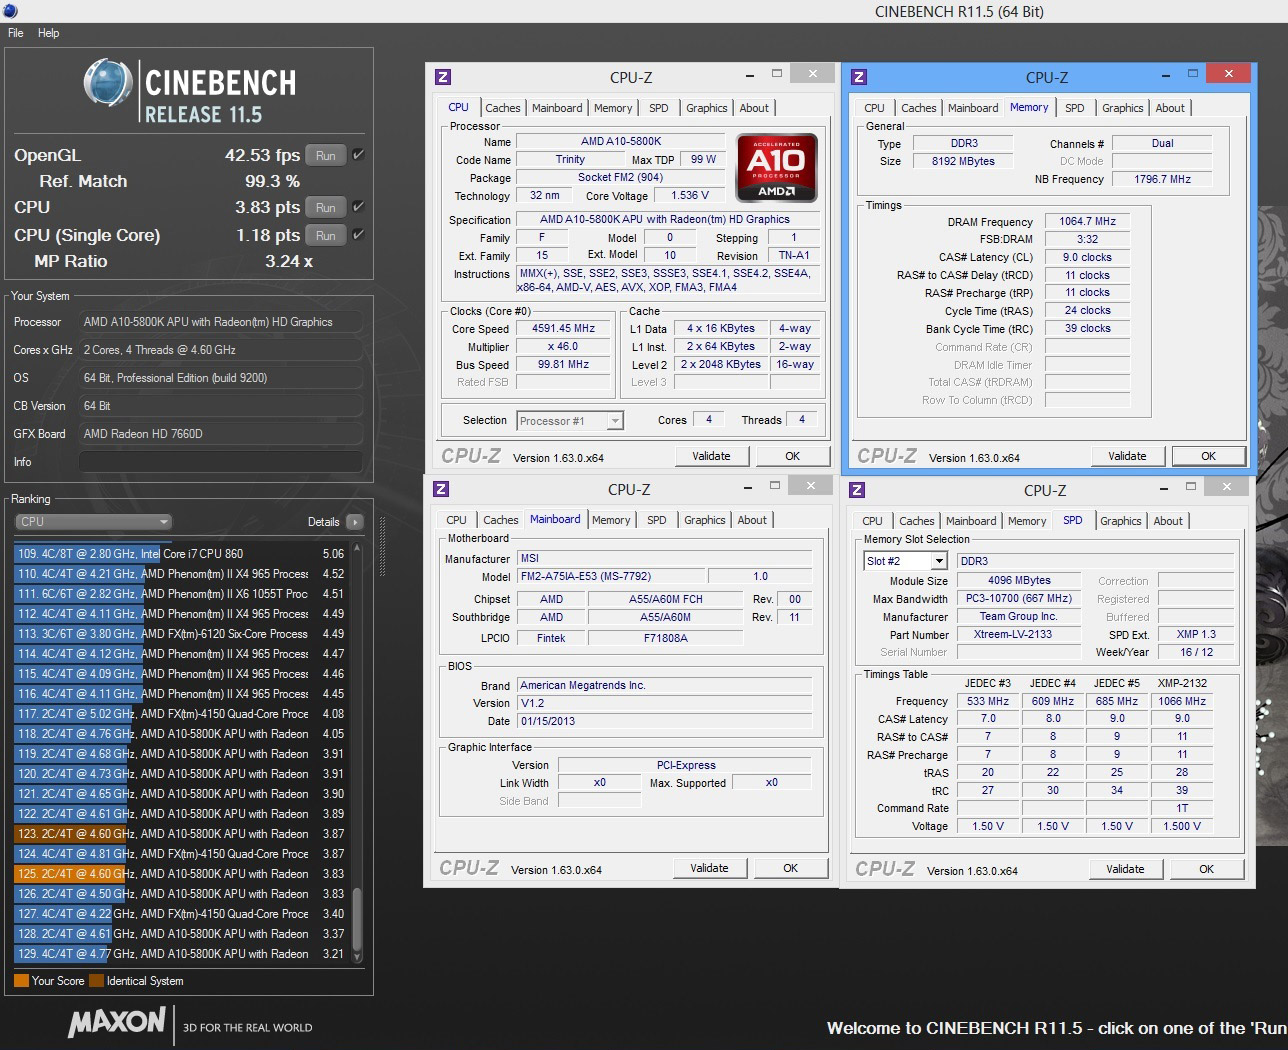Open the File menu
The height and width of the screenshot is (1050, 1288).
click(x=16, y=33)
